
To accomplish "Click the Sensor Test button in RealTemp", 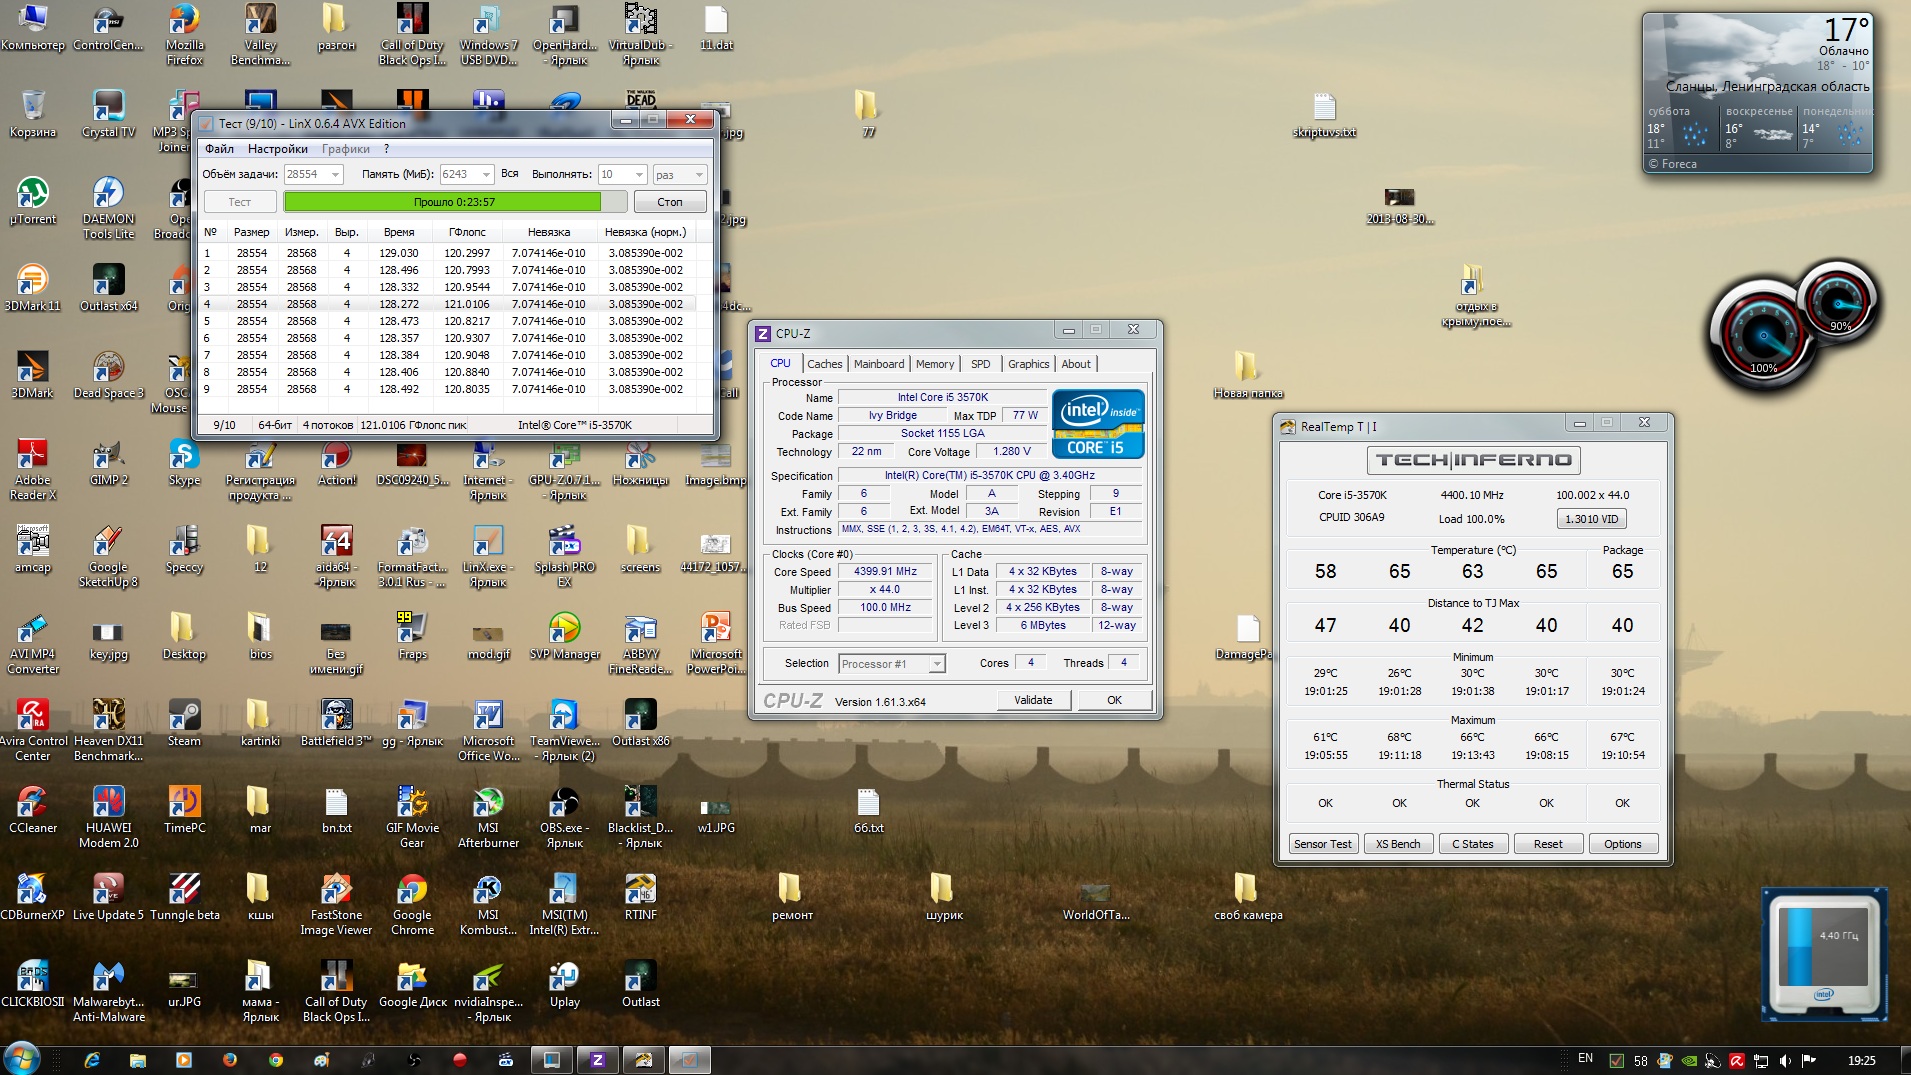I will click(x=1322, y=844).
